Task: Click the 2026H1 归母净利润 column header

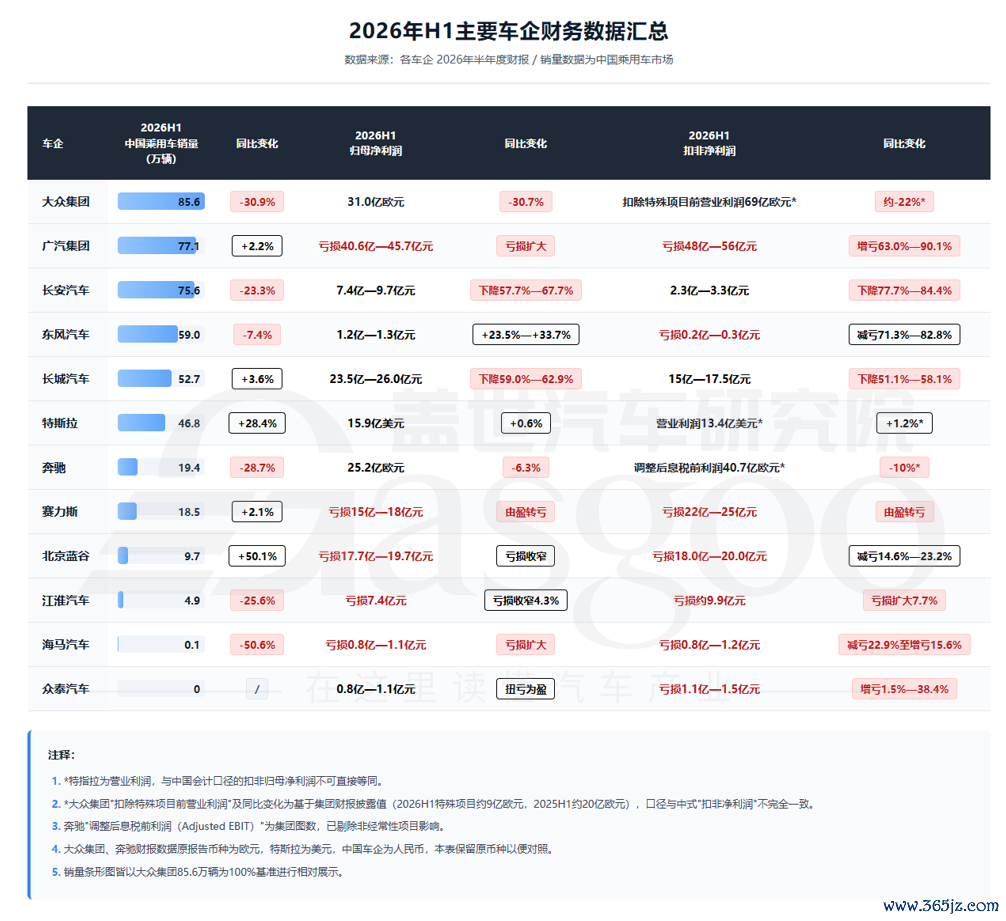Action: pyautogui.click(x=375, y=143)
